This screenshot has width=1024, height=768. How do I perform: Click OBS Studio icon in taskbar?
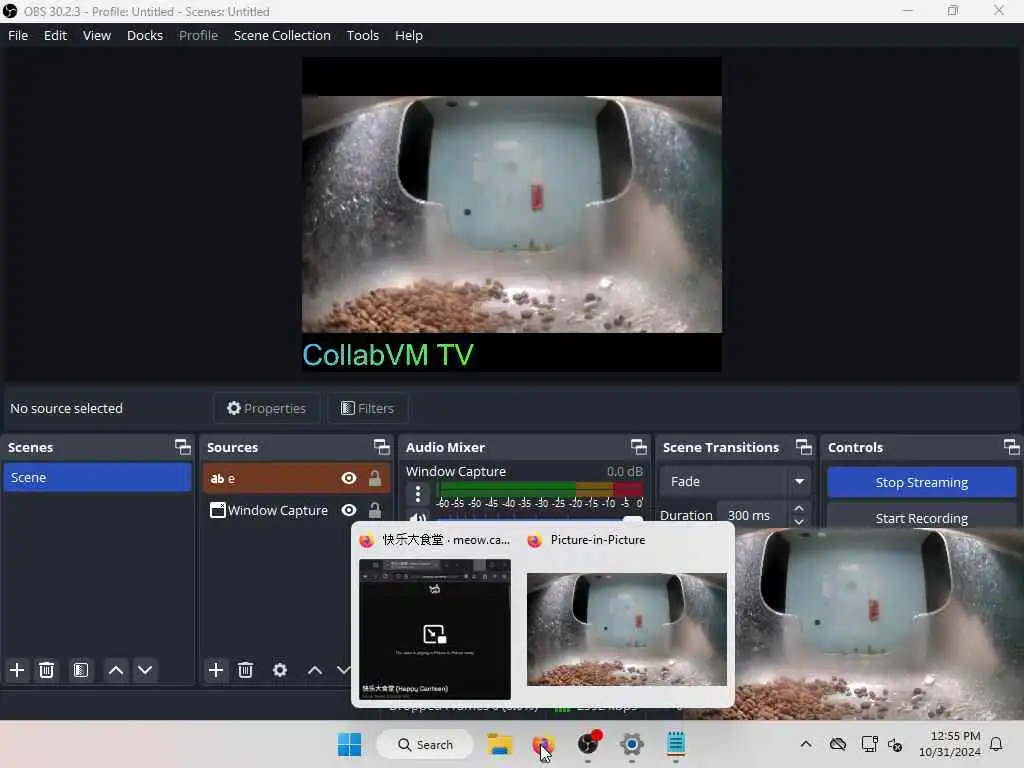click(x=588, y=744)
